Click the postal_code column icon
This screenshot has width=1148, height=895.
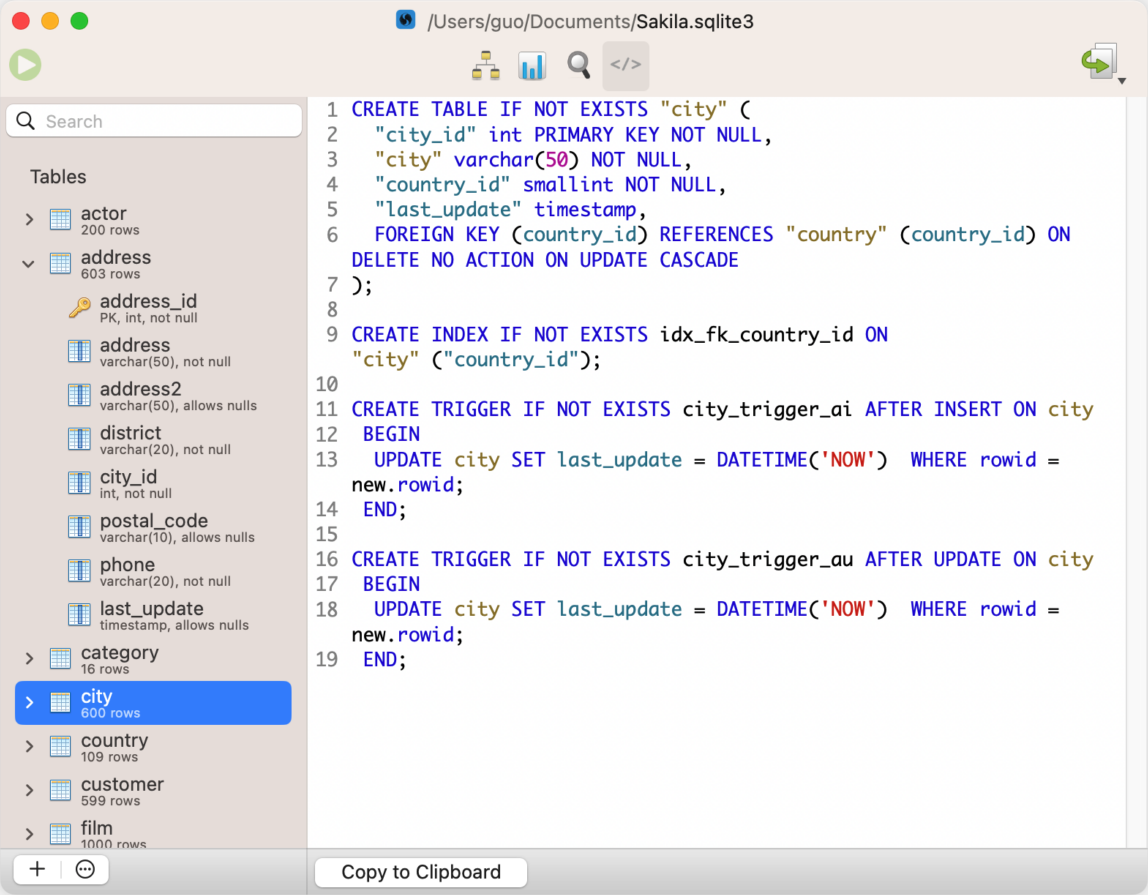pos(79,527)
